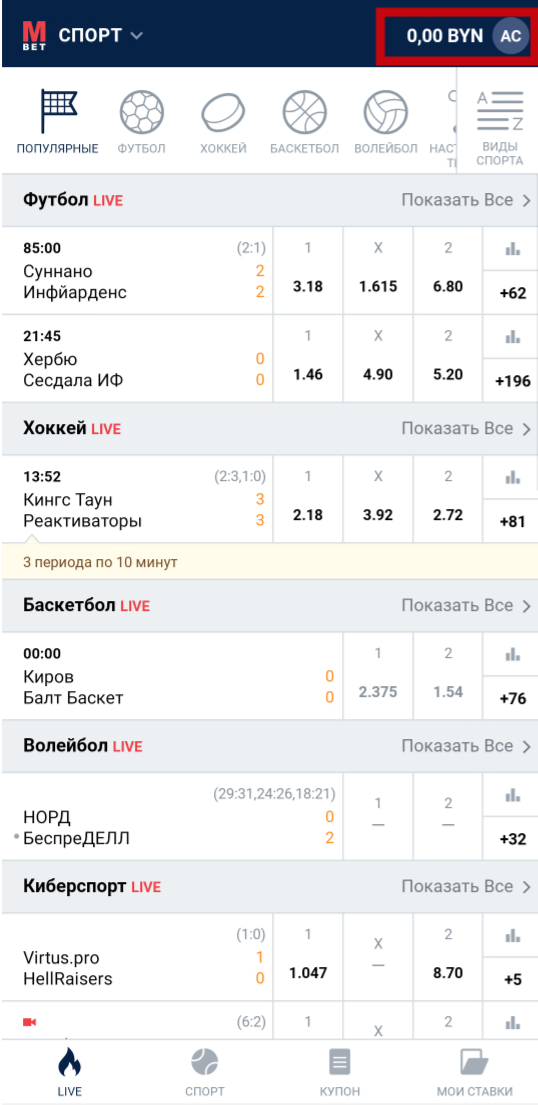Select the Футбол soccer ball icon
This screenshot has width=538, height=1105.
click(142, 112)
